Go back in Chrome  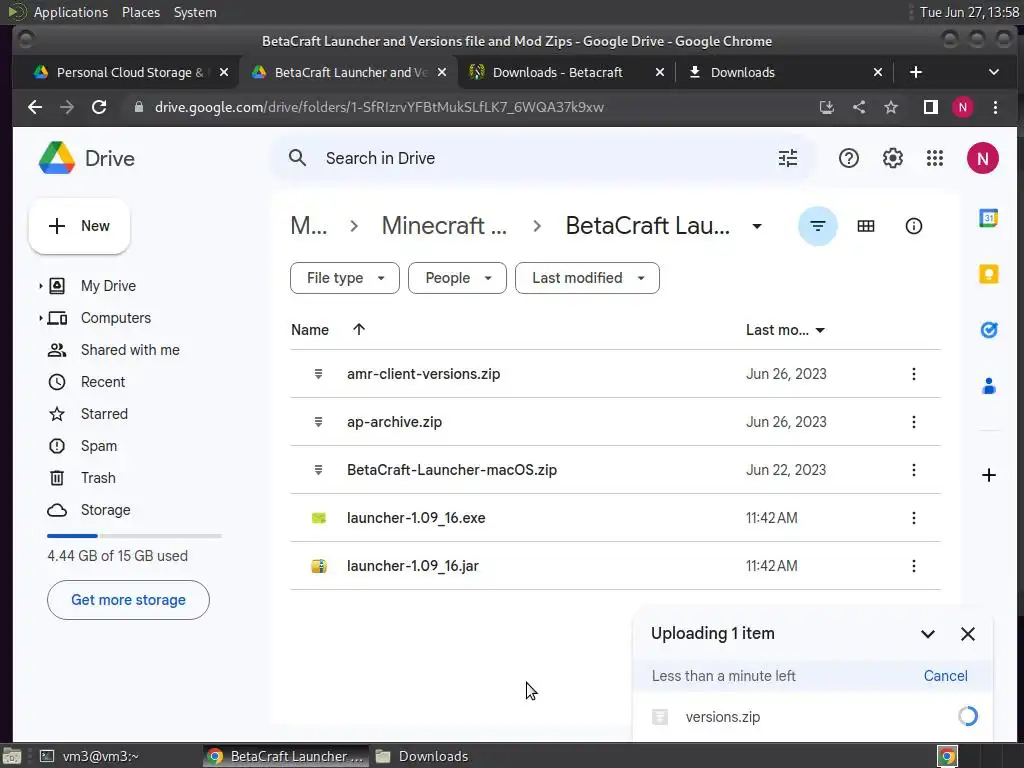(35, 107)
